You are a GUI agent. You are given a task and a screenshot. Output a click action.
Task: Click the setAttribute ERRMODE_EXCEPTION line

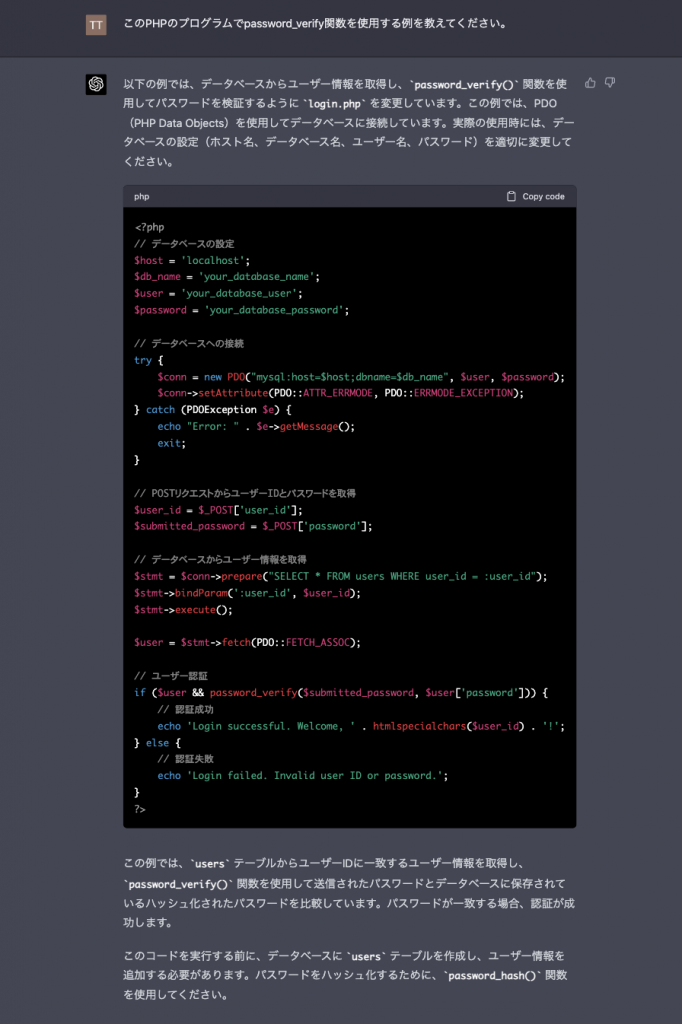(340, 392)
